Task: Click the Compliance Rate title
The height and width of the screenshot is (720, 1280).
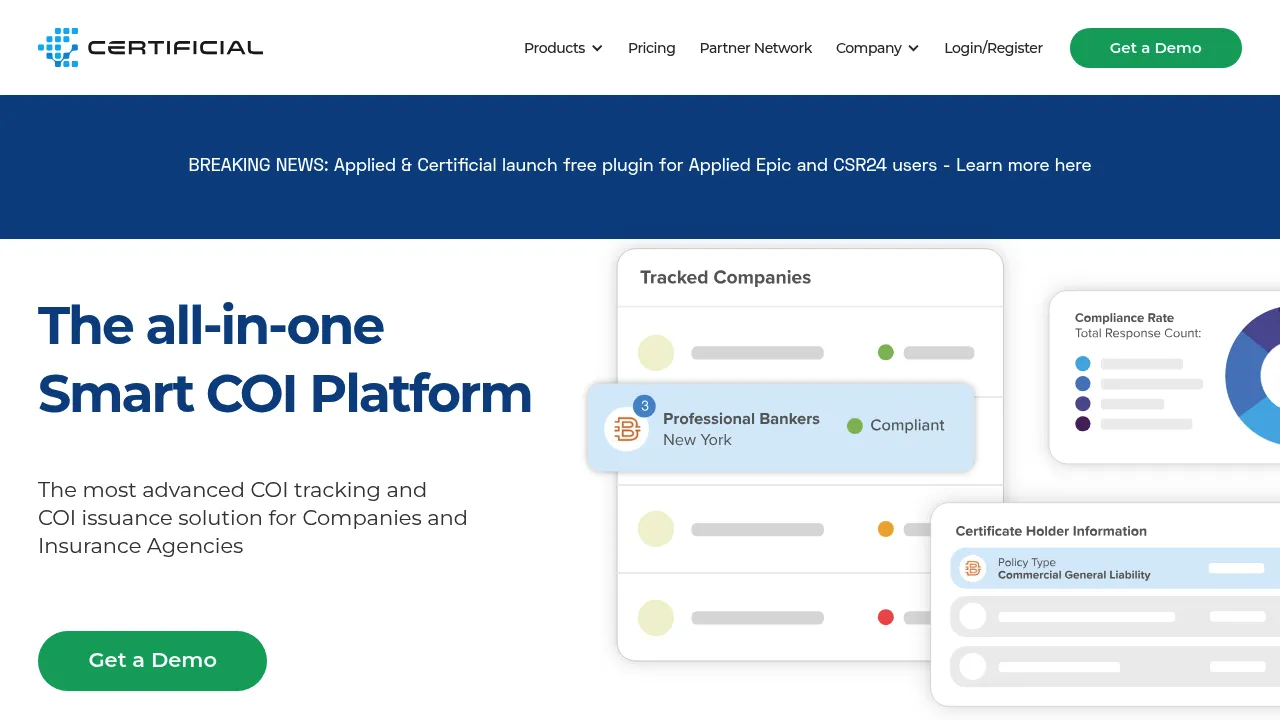Action: (x=1124, y=318)
